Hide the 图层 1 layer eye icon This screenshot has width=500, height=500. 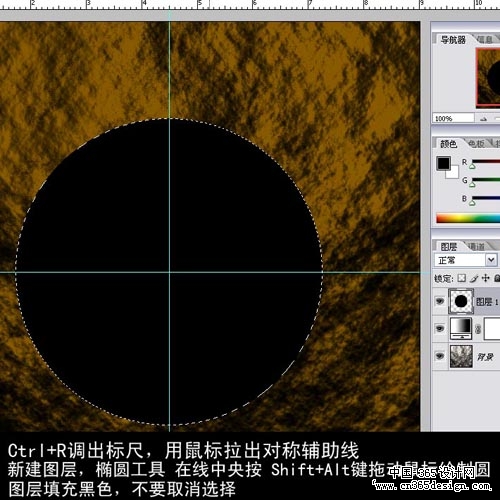coord(440,301)
